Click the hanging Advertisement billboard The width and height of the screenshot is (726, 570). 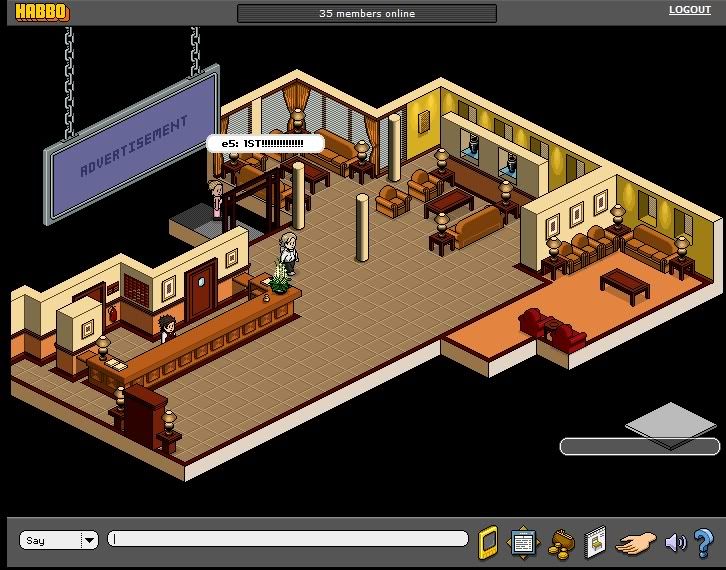coord(132,145)
